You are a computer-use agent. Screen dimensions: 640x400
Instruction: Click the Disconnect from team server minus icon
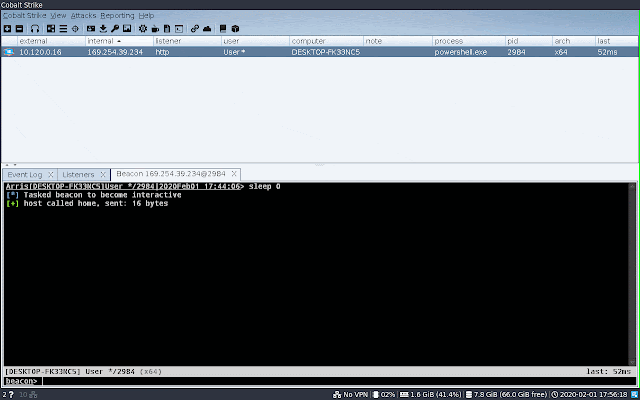coord(19,29)
